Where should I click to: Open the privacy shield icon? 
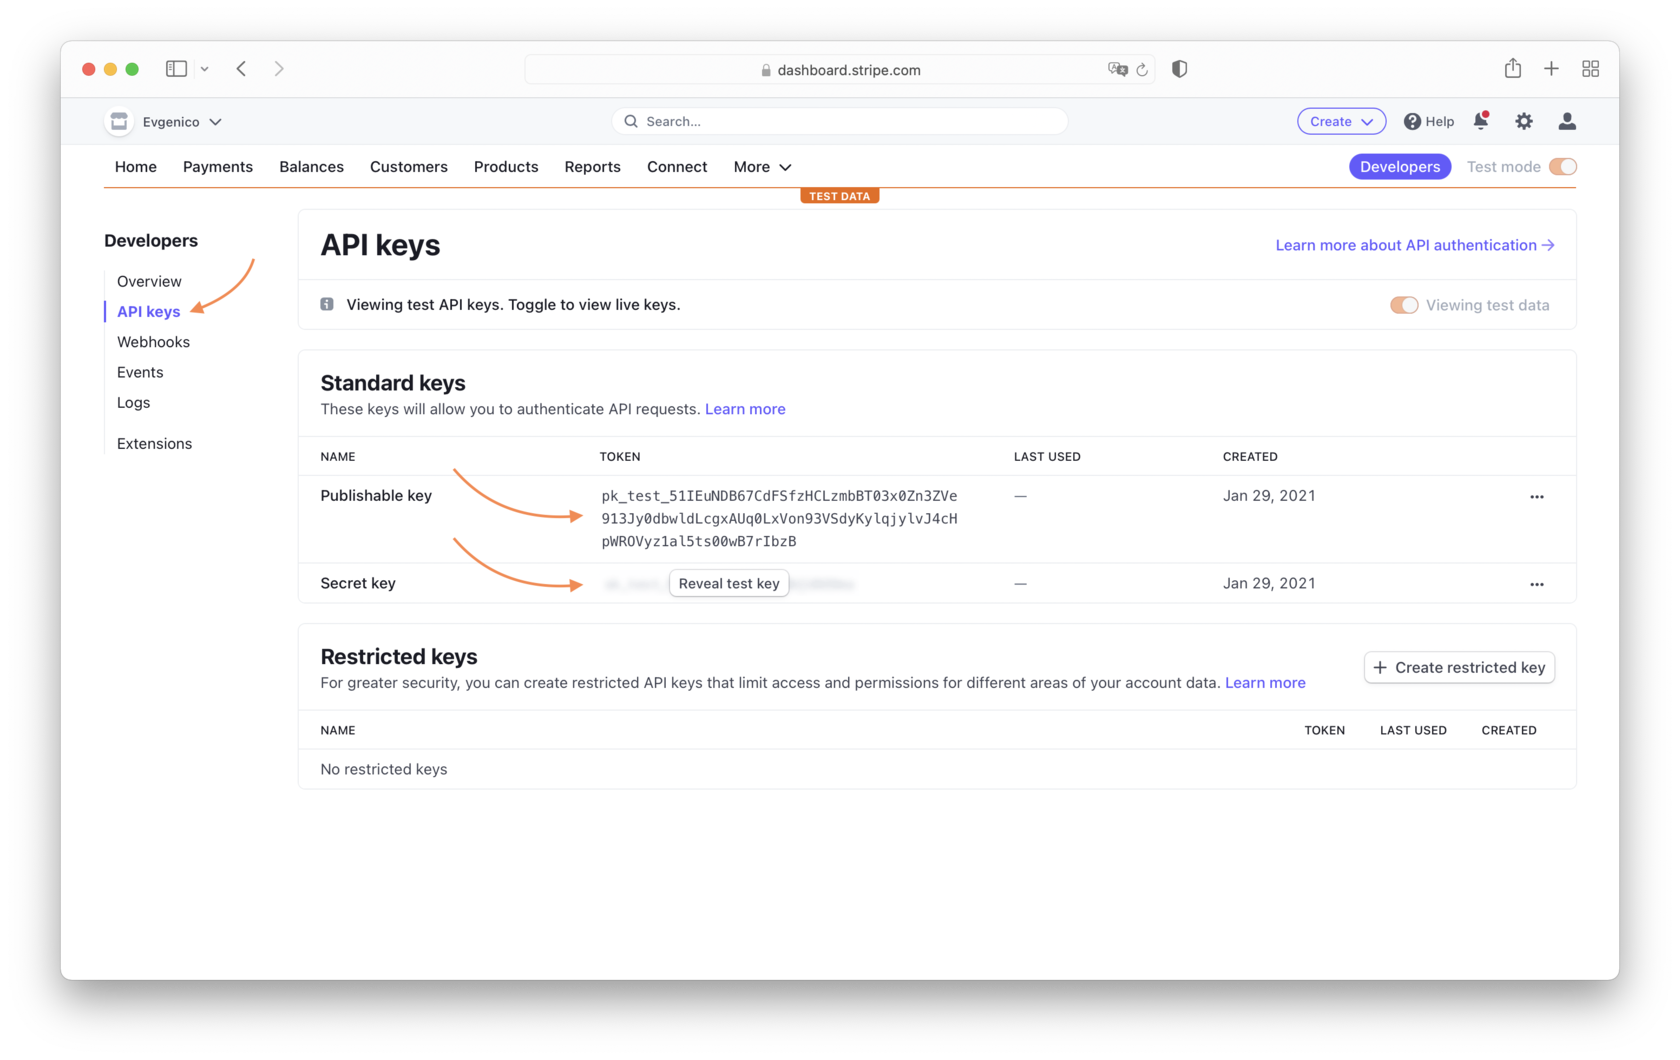click(1179, 69)
